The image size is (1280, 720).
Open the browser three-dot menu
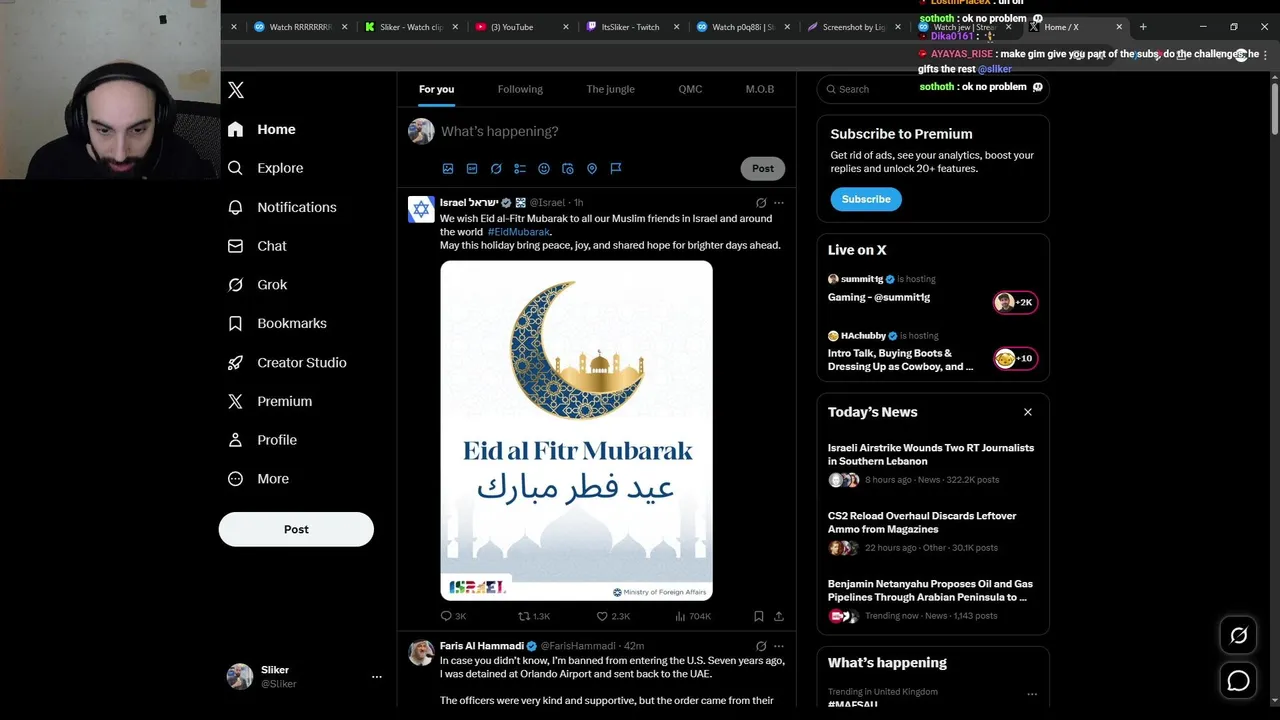coord(1264,55)
